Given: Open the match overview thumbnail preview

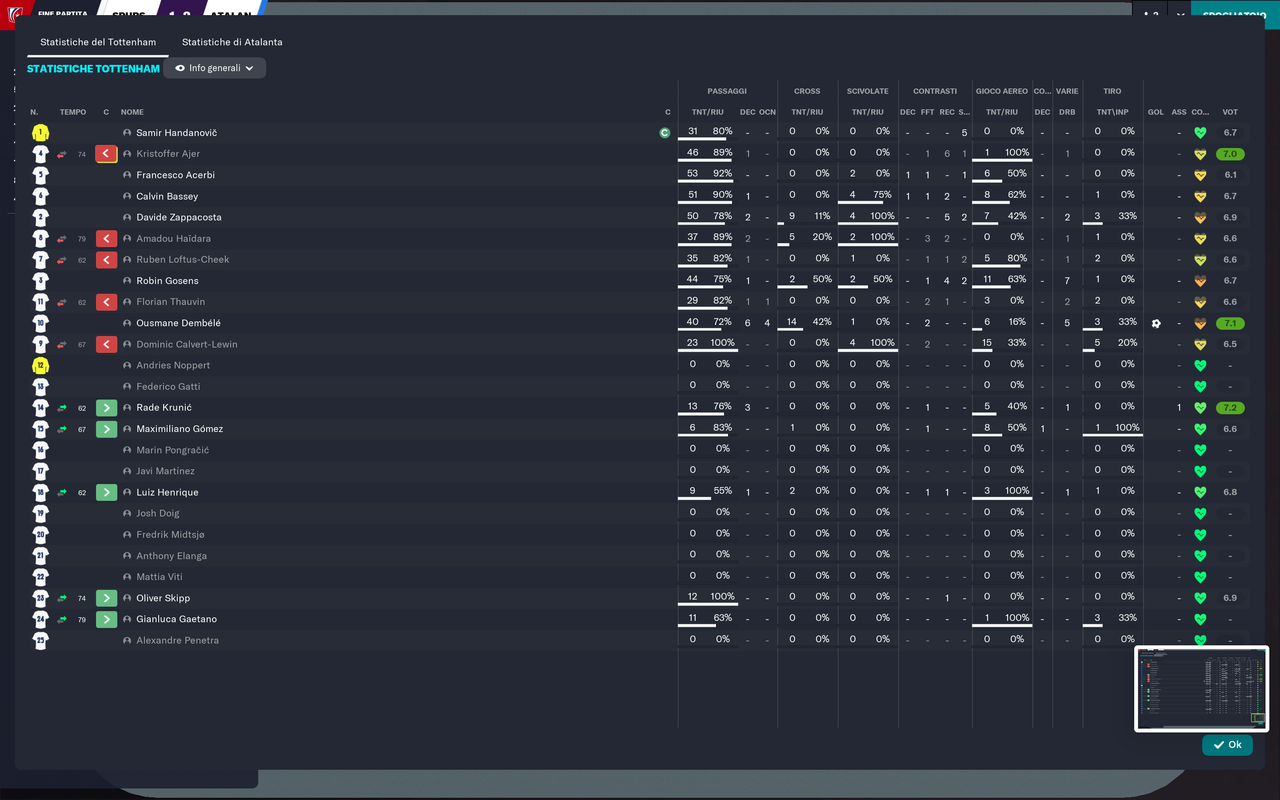Looking at the screenshot, I should point(1202,689).
